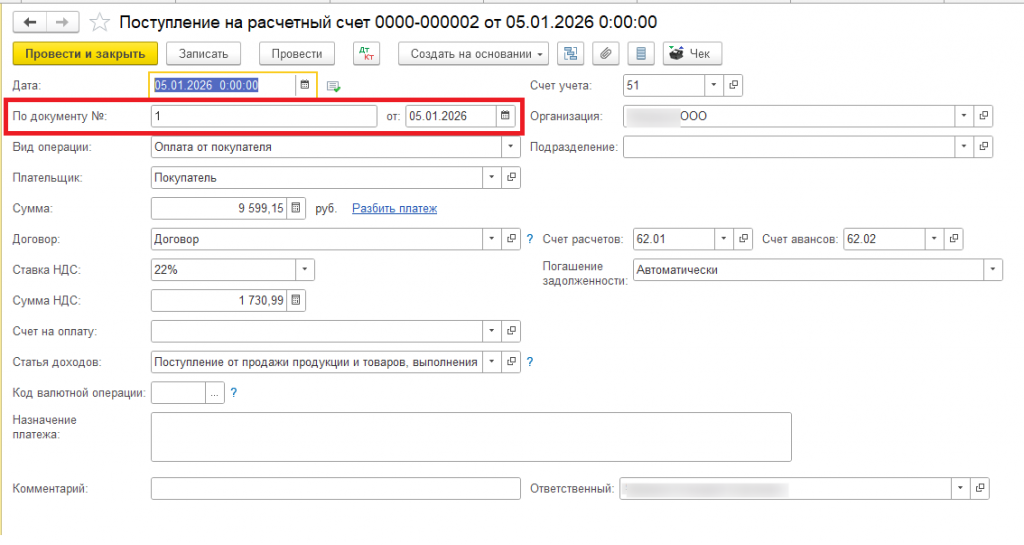1024x545 pixels.
Task: Click the Записать button
Action: (203, 54)
